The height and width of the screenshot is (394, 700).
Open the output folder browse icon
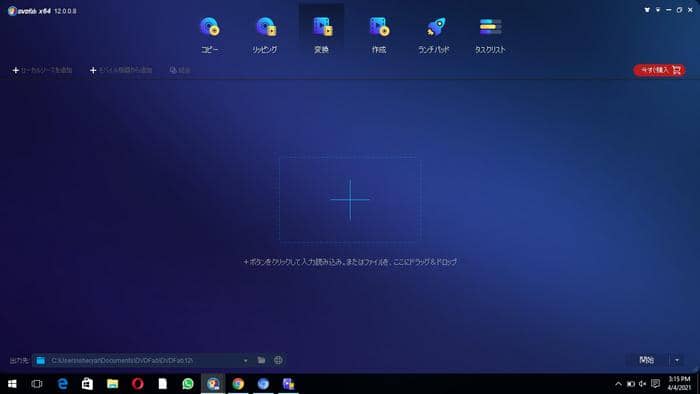[x=262, y=360]
